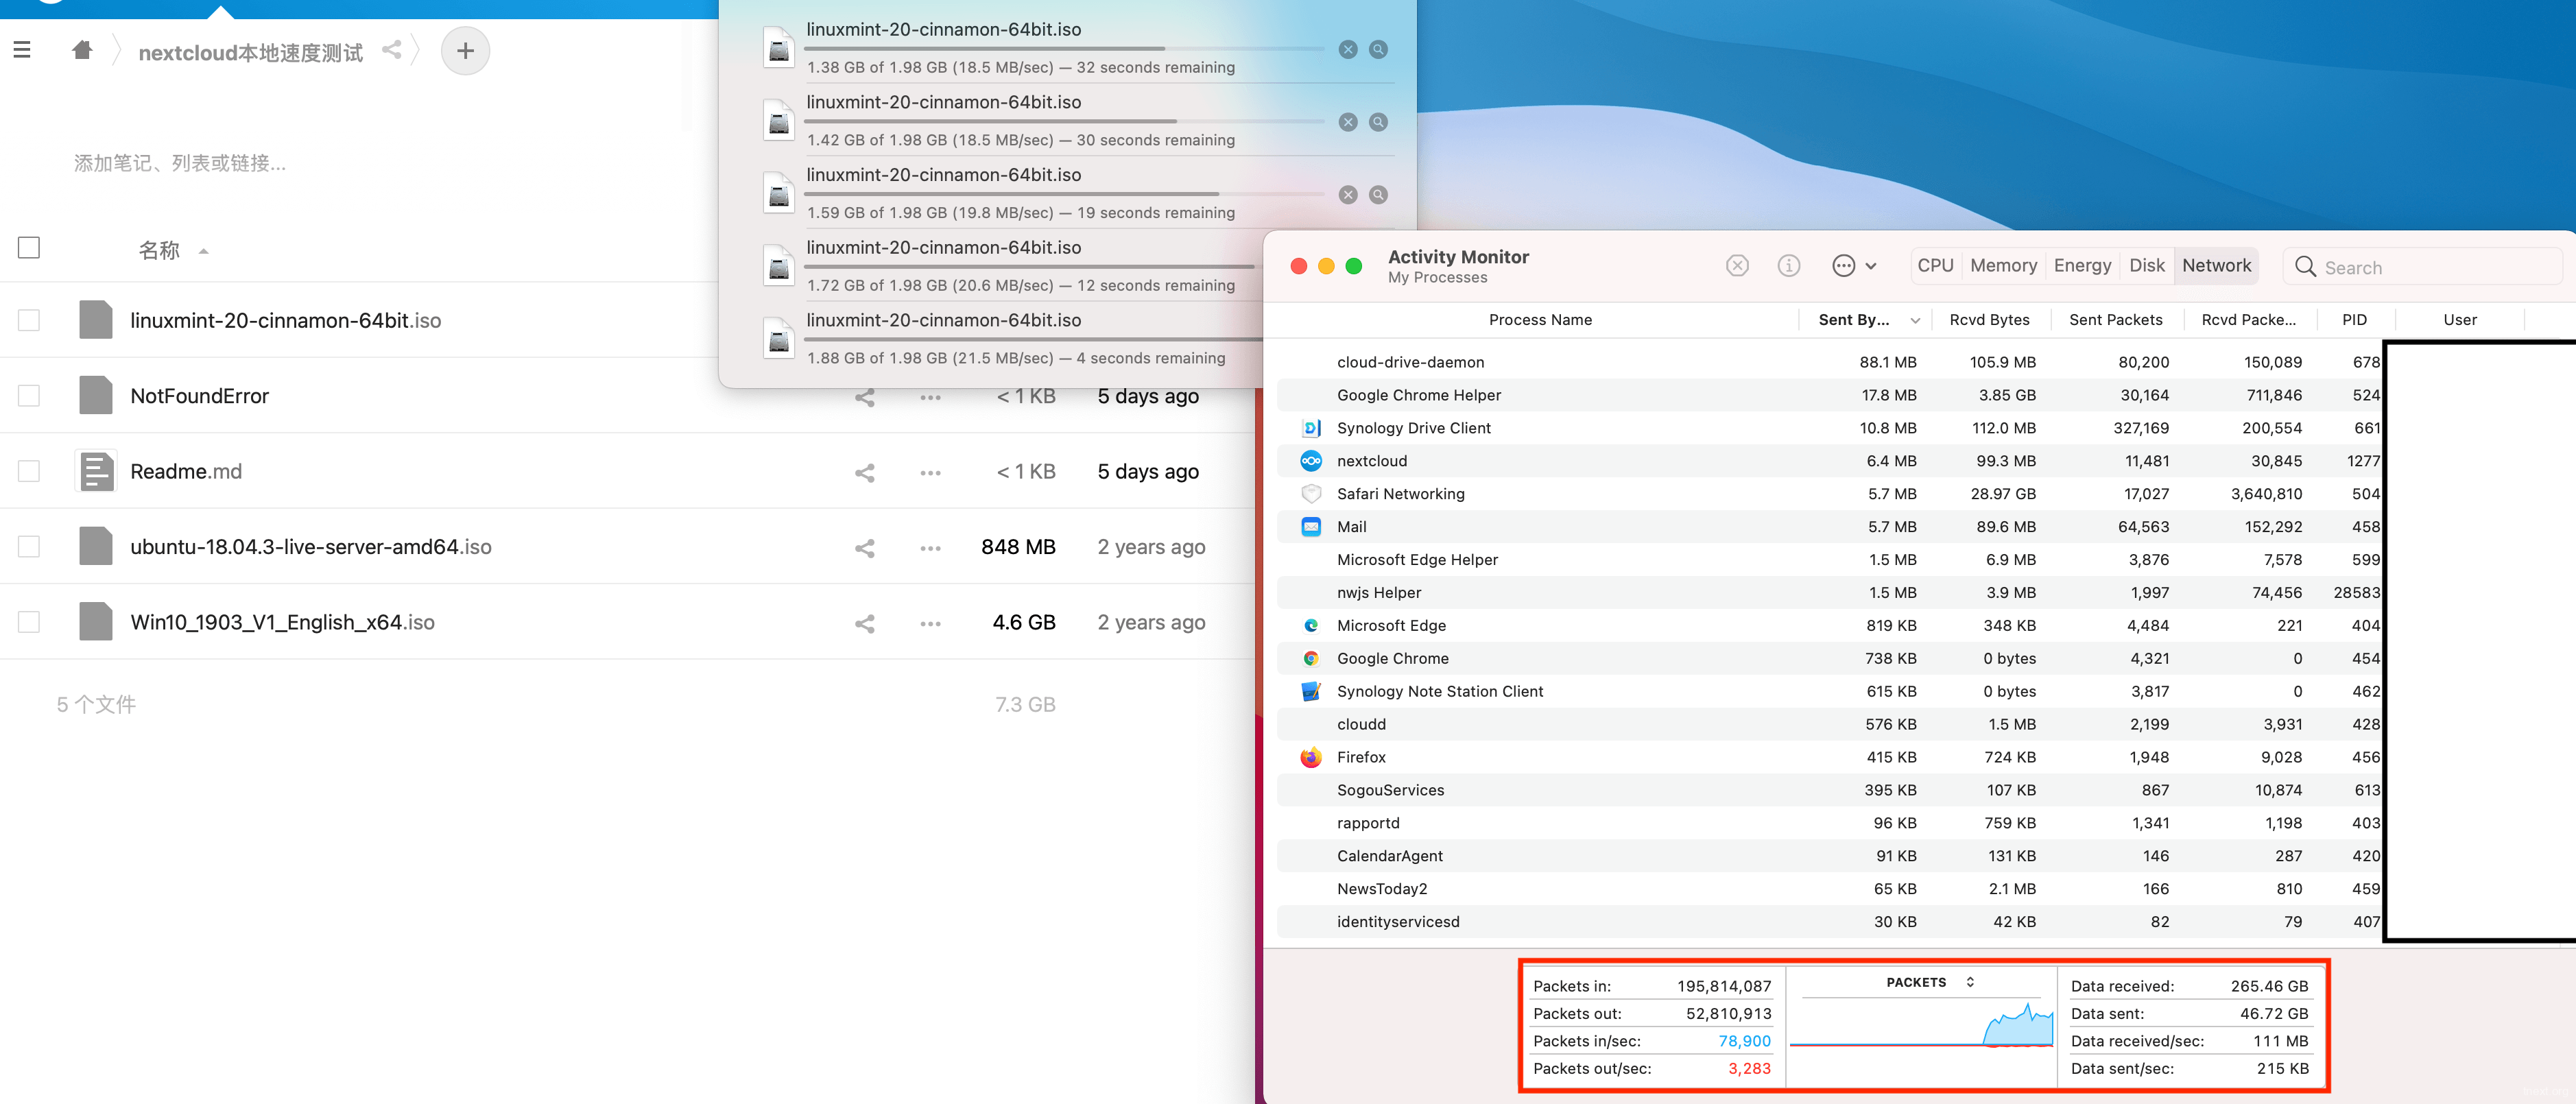Cancel the download at 1.59 GB
2576x1104 pixels.
pos(1348,195)
